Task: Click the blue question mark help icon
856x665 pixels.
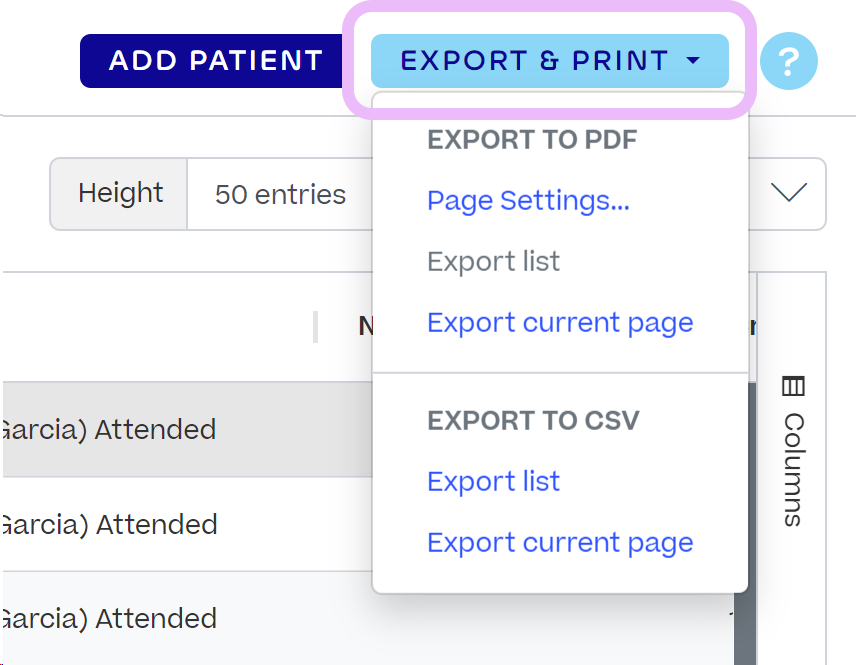Action: click(x=788, y=62)
